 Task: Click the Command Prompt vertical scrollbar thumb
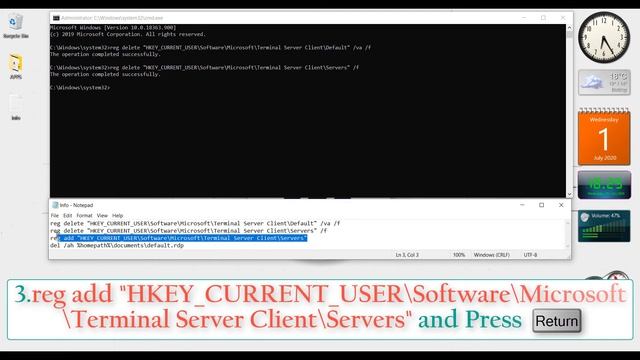click(x=569, y=34)
